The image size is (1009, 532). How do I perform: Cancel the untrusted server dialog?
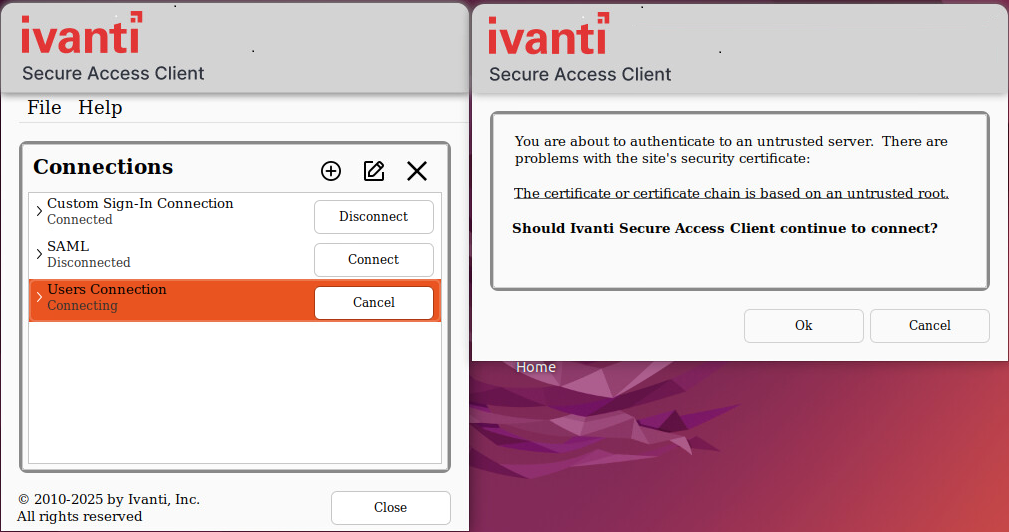click(x=930, y=326)
